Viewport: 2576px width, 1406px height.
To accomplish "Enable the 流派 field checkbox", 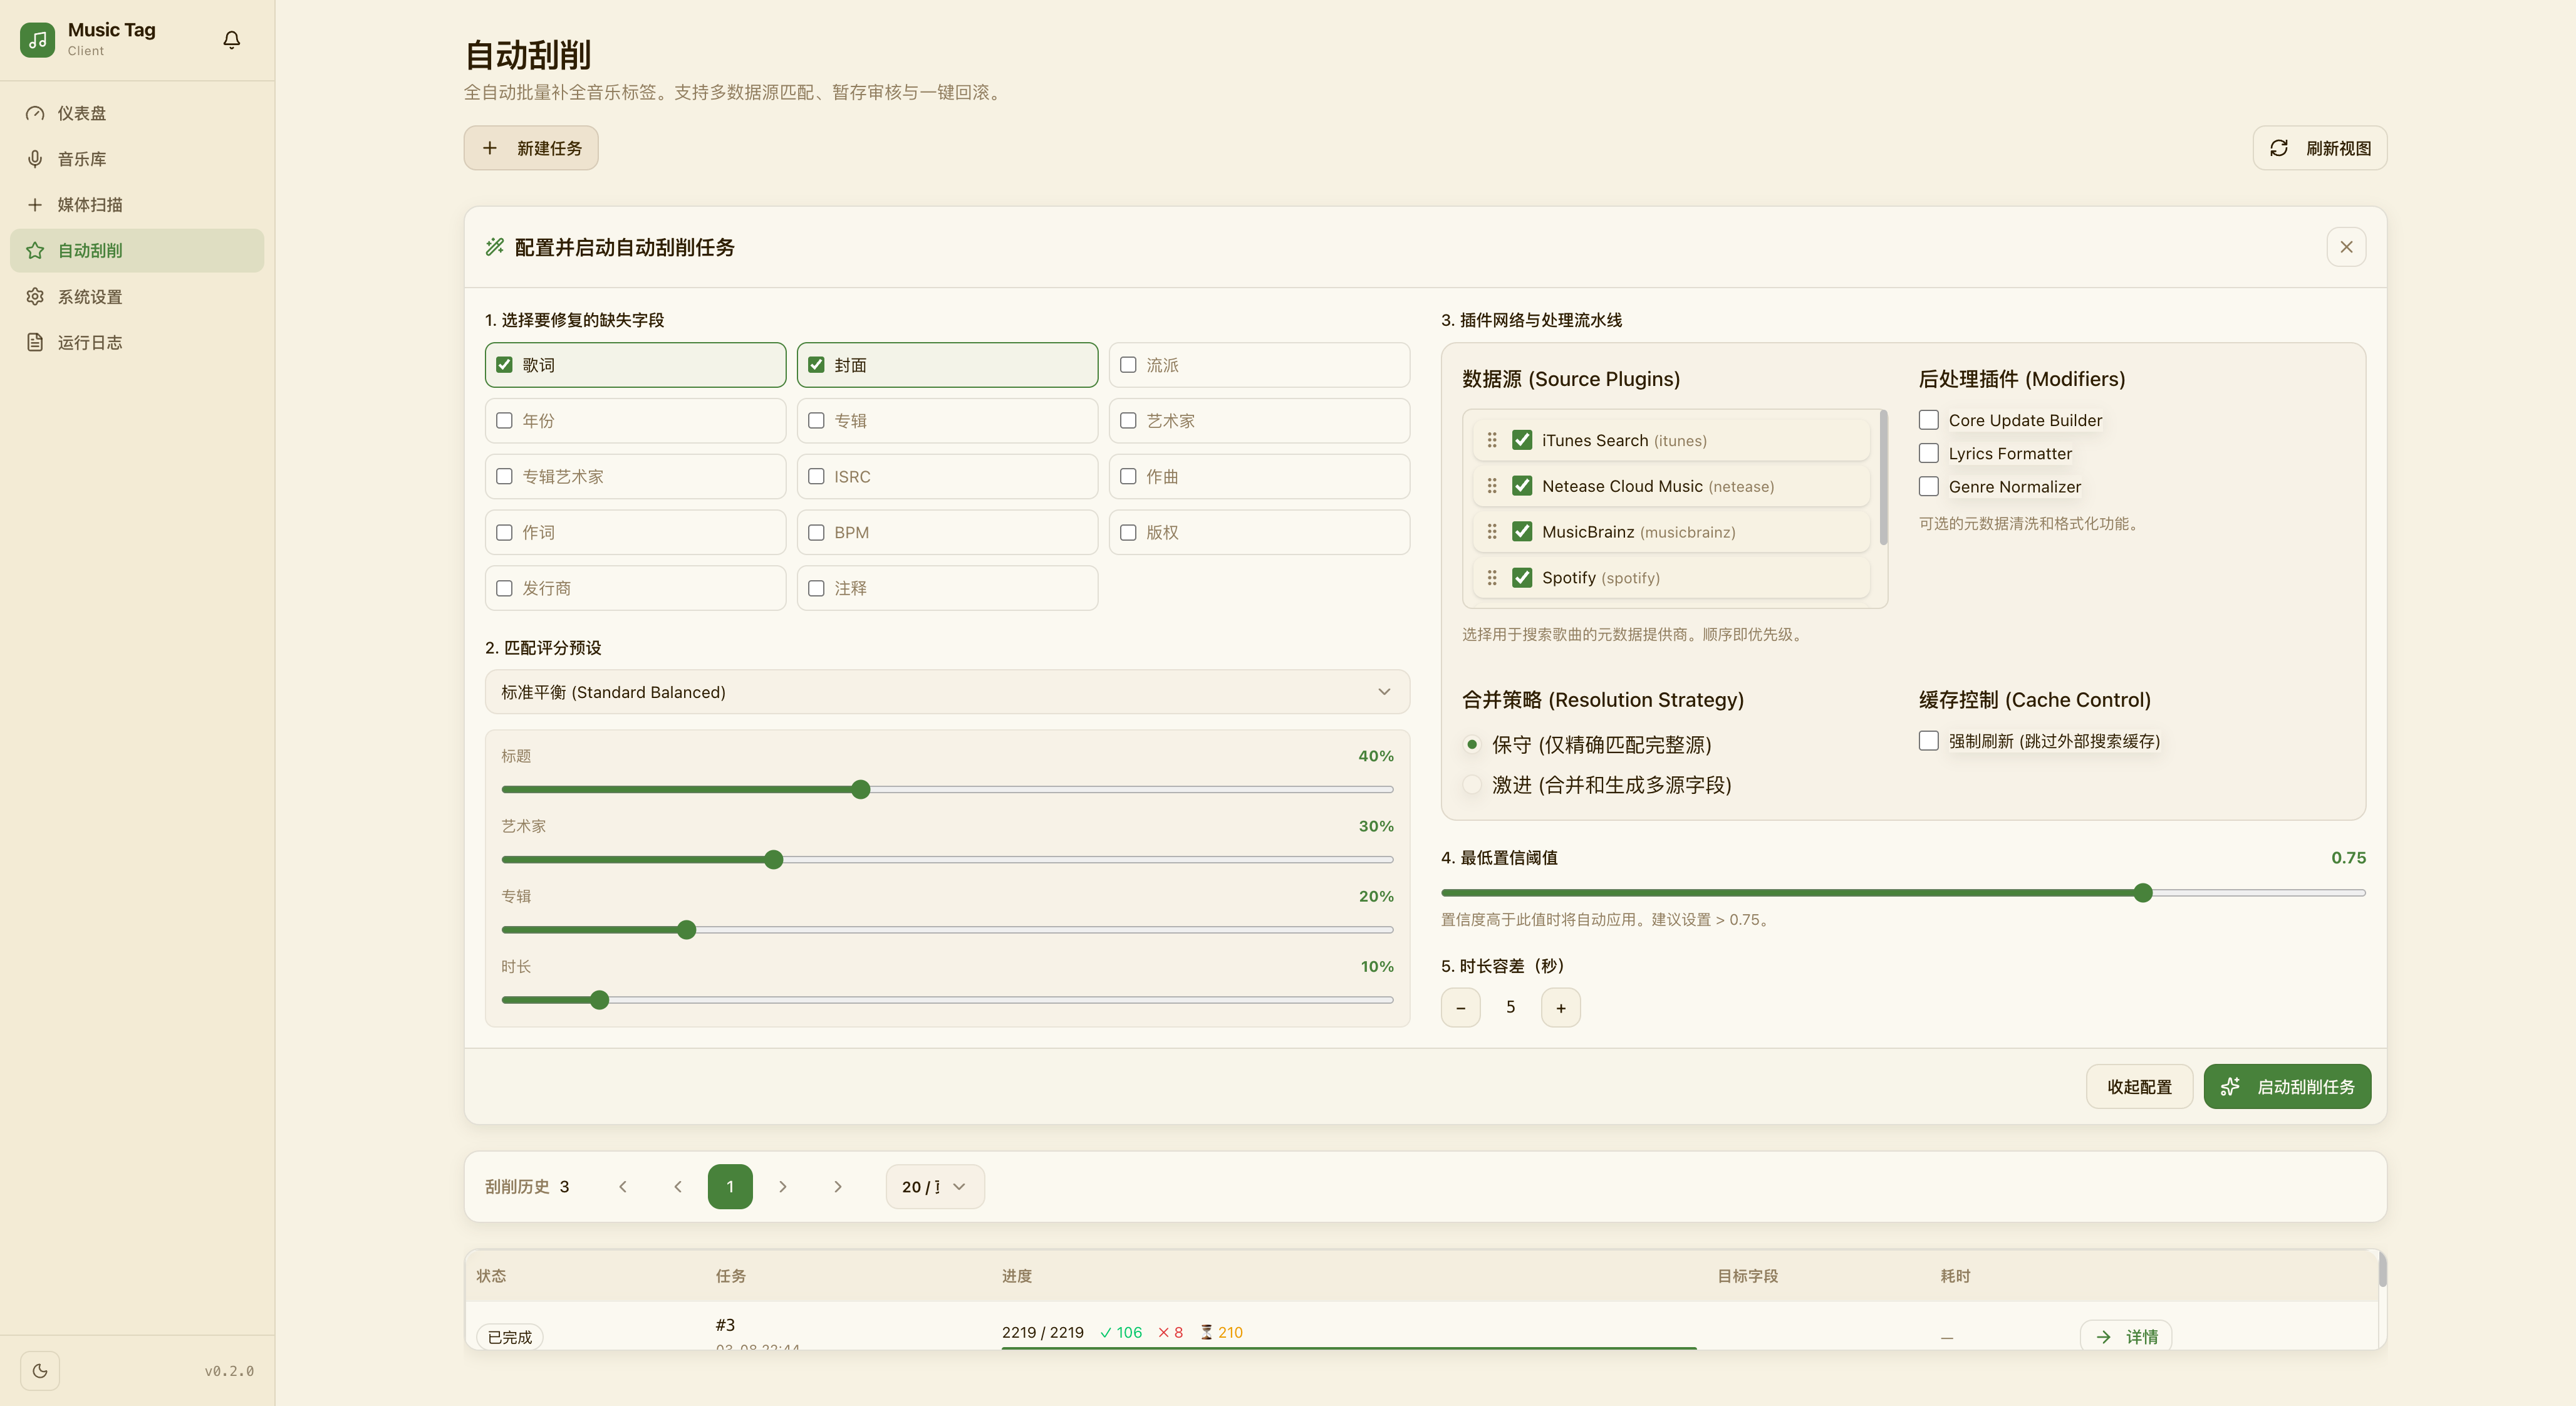I will pos(1128,365).
